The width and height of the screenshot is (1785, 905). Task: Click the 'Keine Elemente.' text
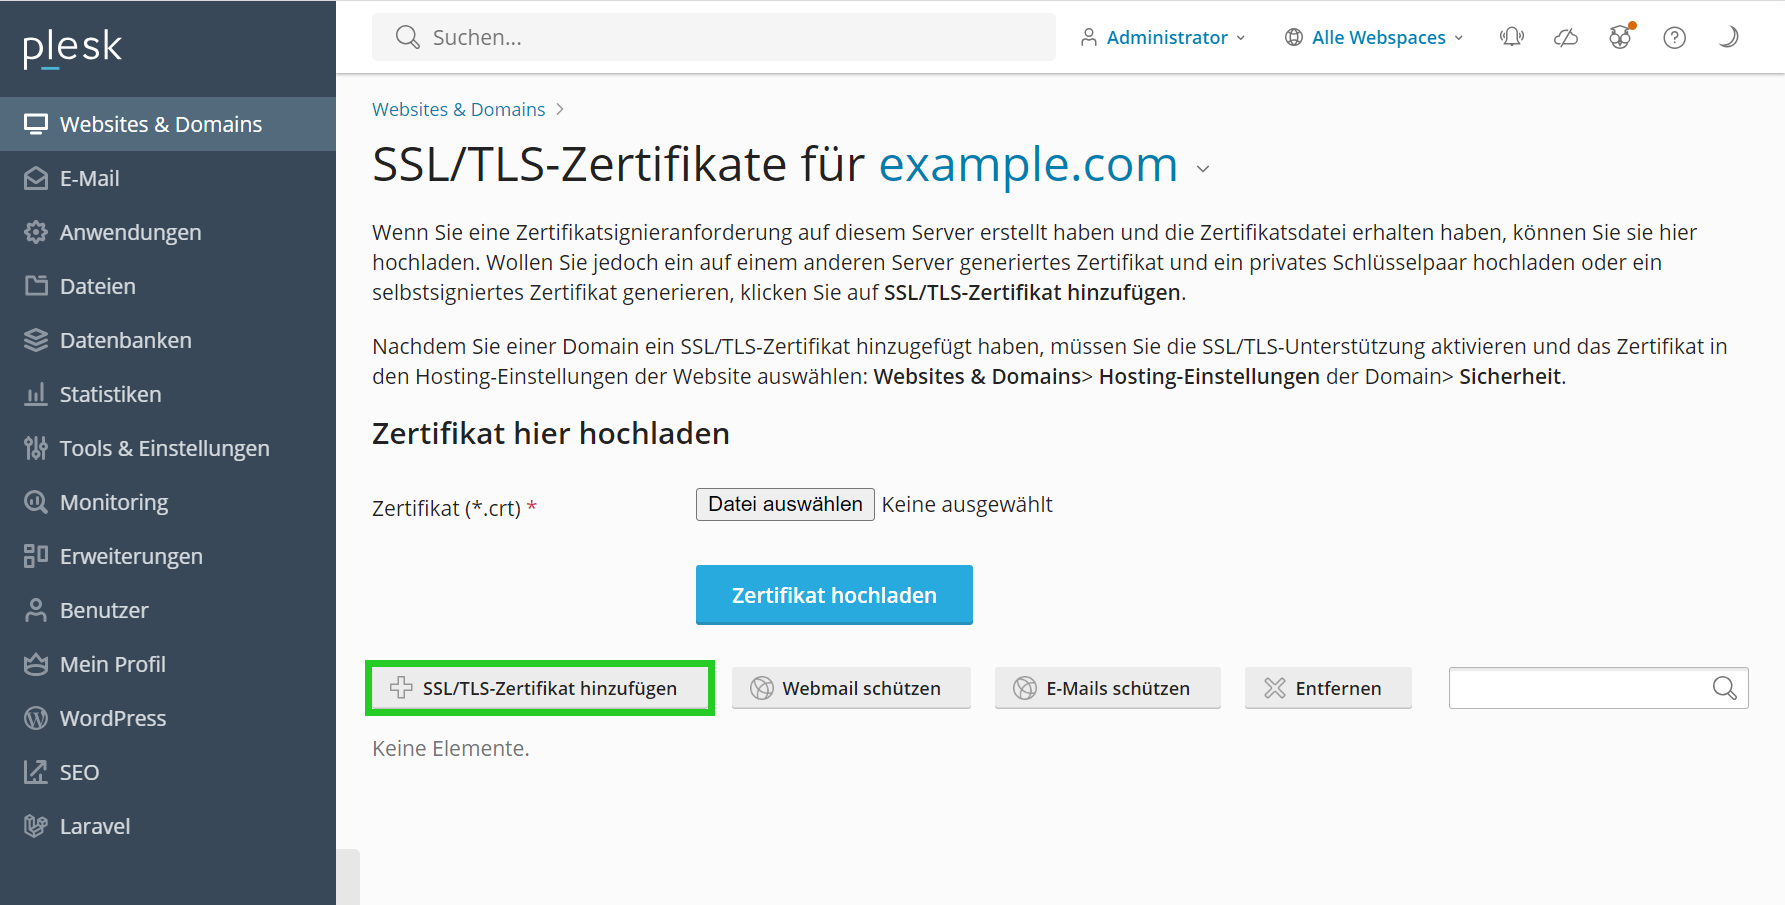tap(451, 748)
